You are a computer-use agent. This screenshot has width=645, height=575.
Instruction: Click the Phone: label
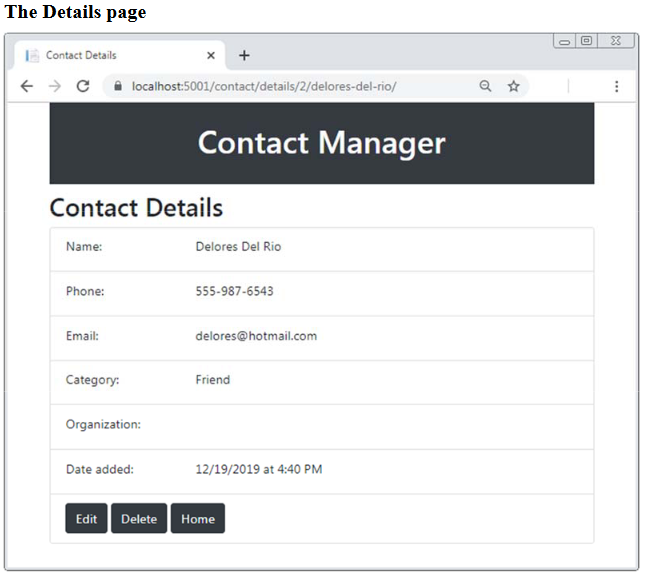coord(85,291)
